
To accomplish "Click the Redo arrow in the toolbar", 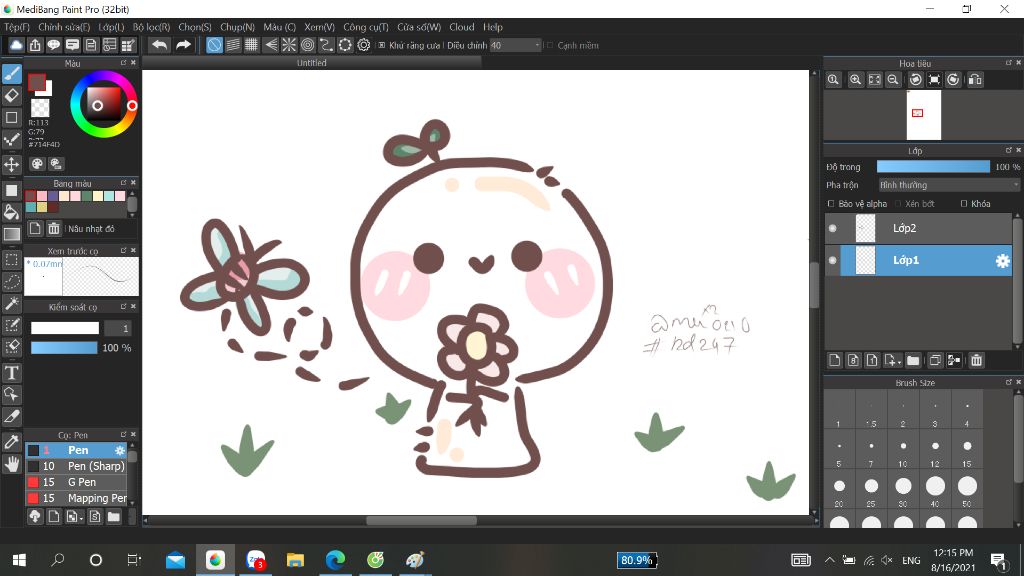I will 184,45.
